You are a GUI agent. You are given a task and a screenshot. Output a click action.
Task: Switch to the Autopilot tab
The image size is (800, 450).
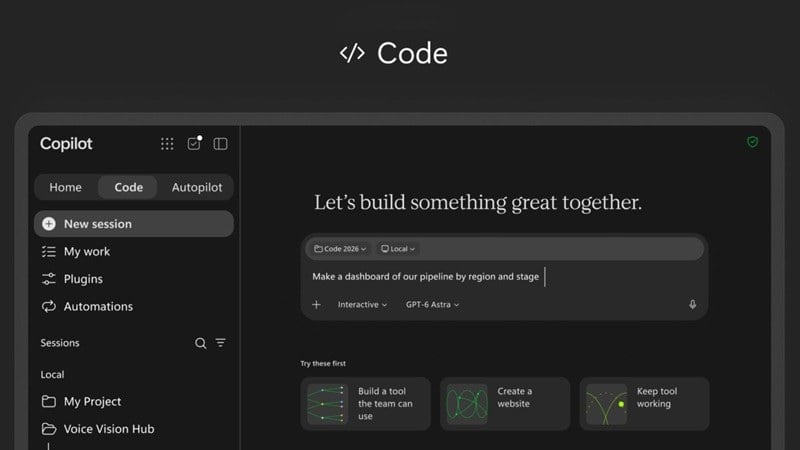point(197,187)
